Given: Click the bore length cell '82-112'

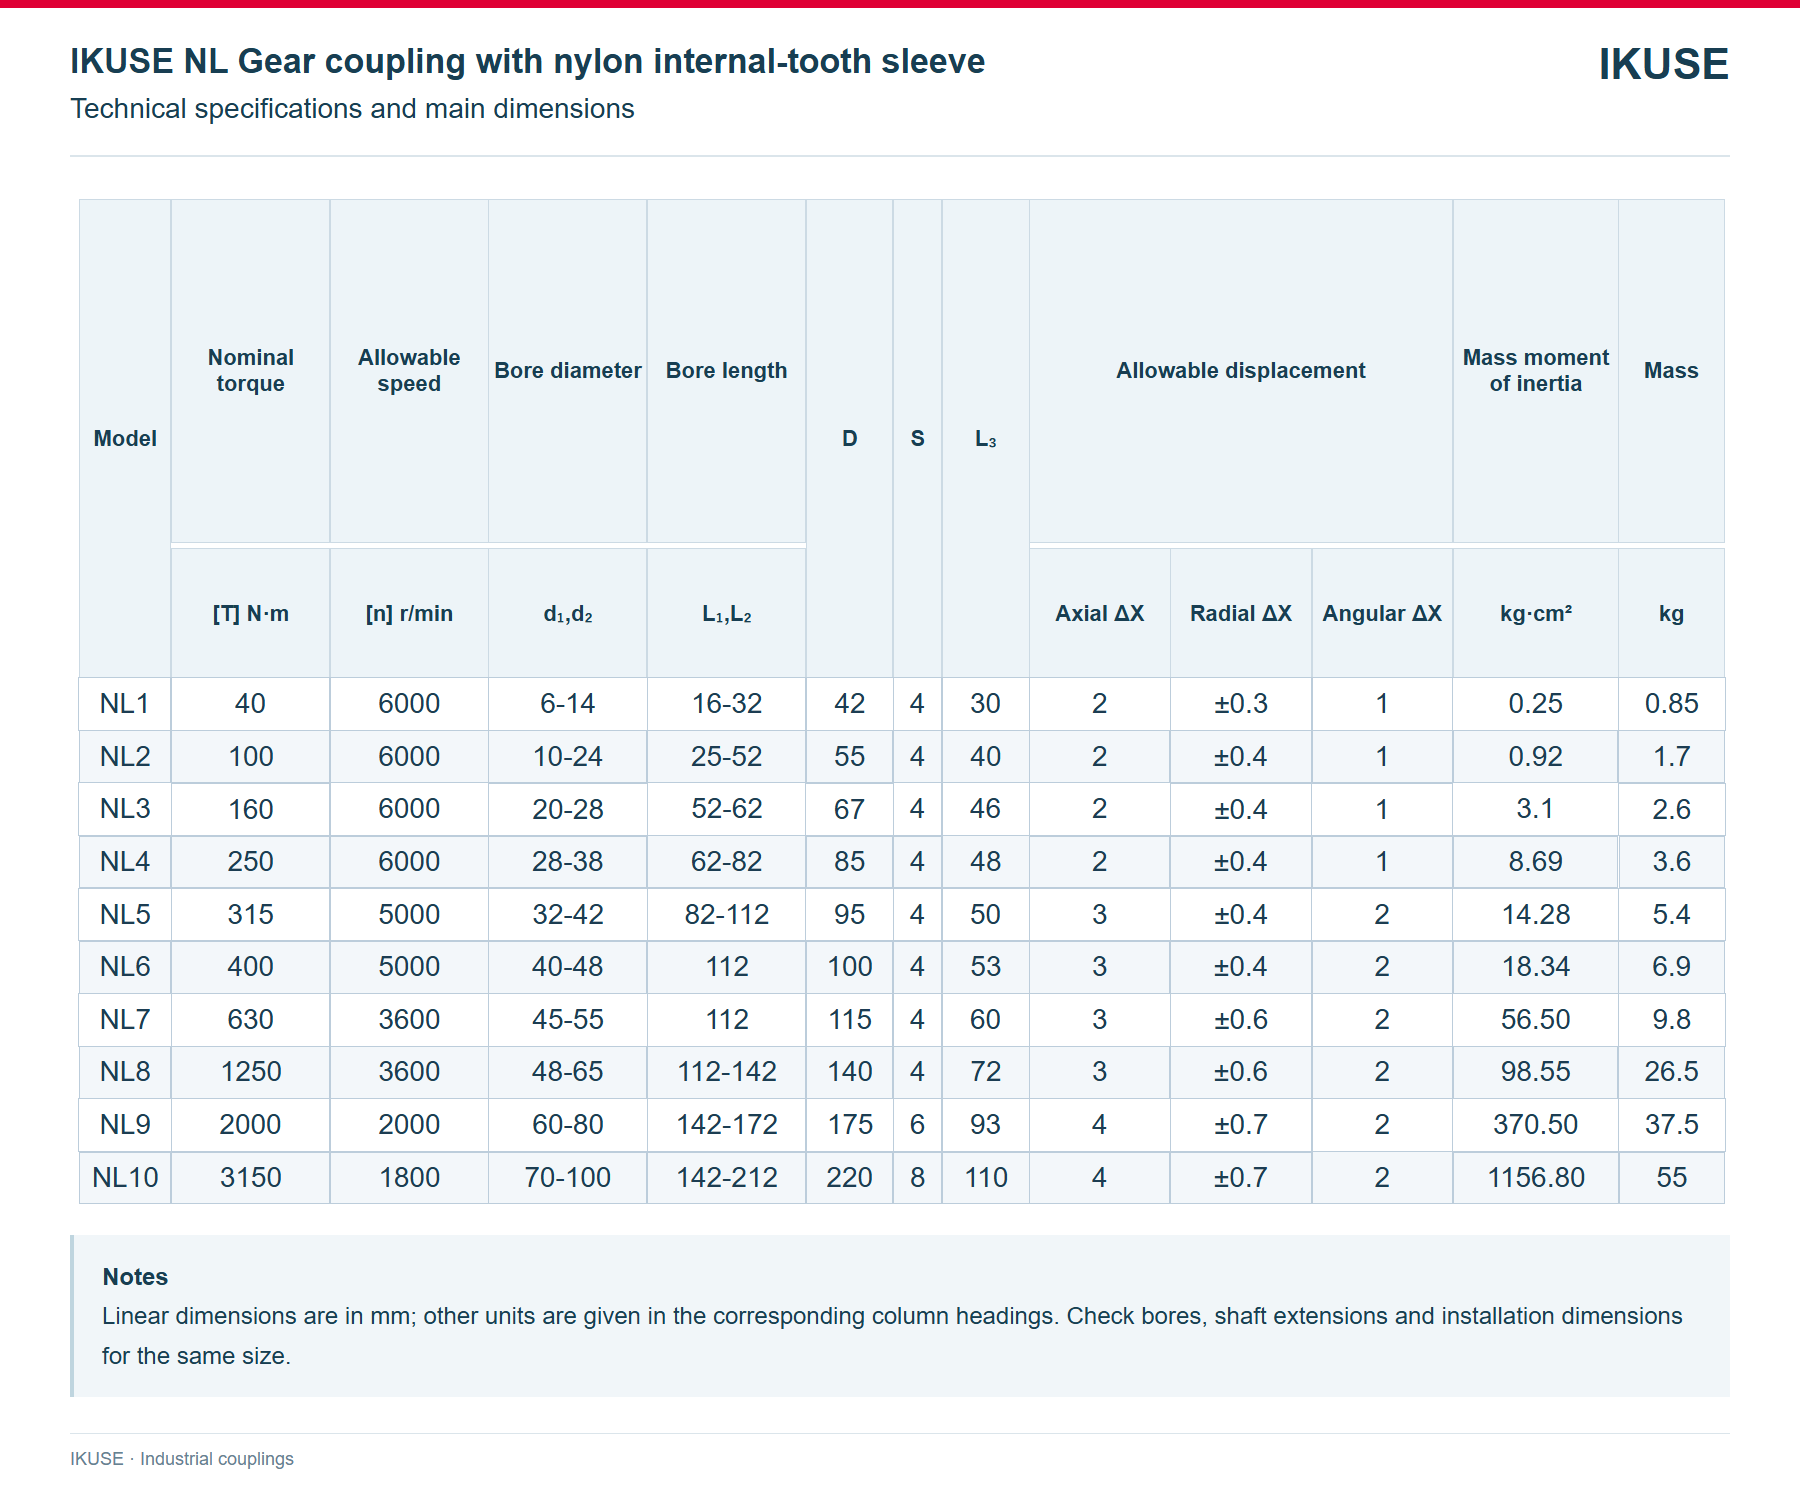Looking at the screenshot, I should 726,914.
